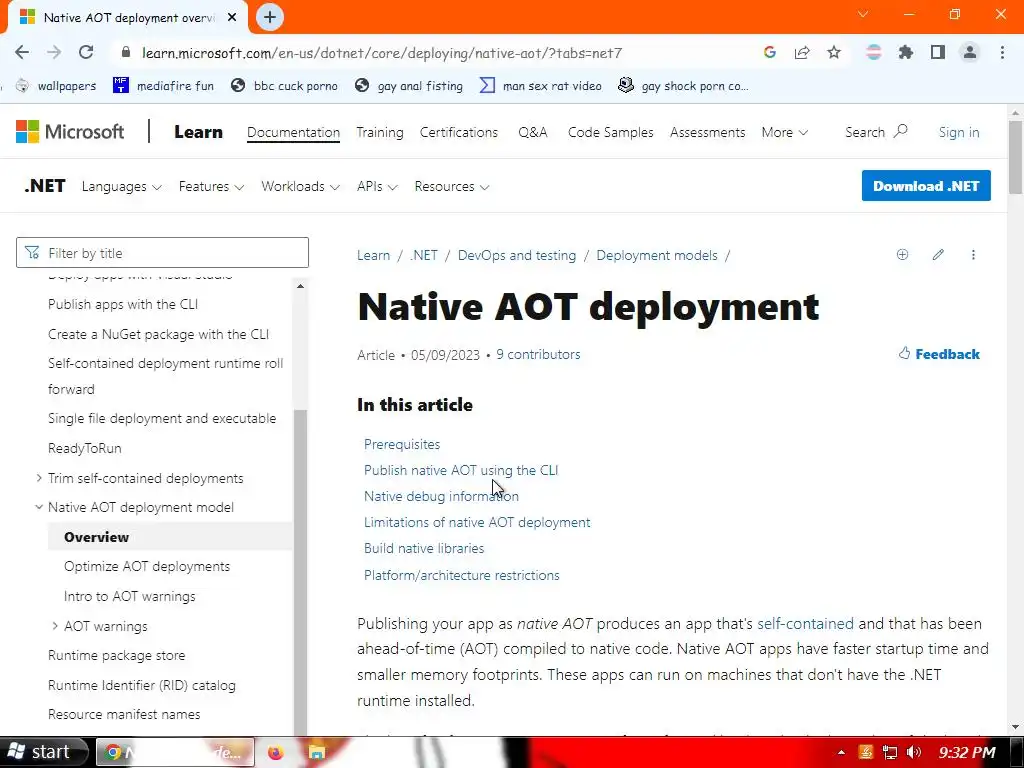1024x768 pixels.
Task: Click the page vertical scrollbar thumb
Action: click(1015, 157)
